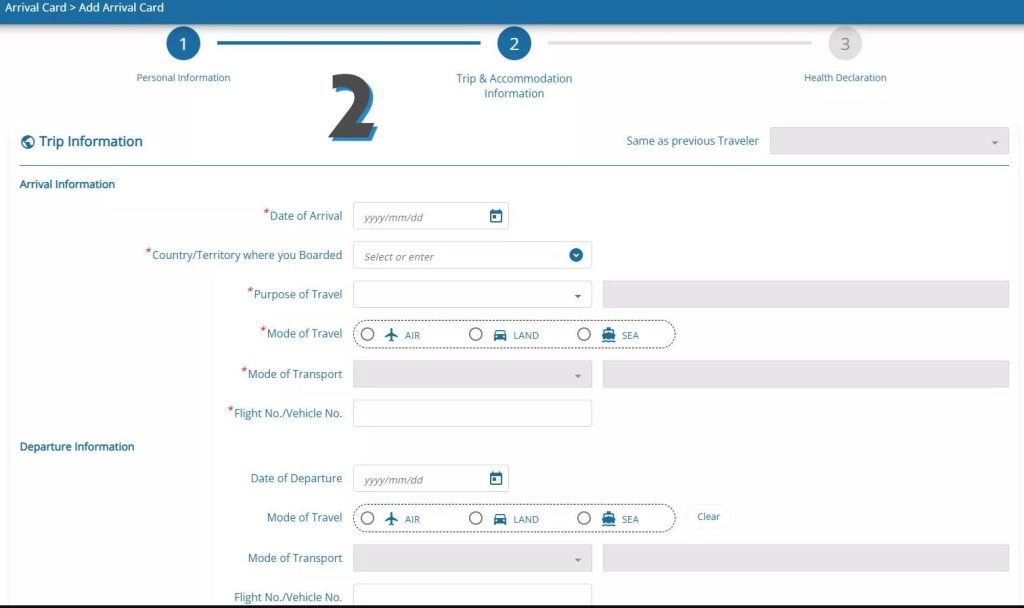Image resolution: width=1024 pixels, height=608 pixels.
Task: Open the Purpose of Travel dropdown
Action: tap(577, 295)
